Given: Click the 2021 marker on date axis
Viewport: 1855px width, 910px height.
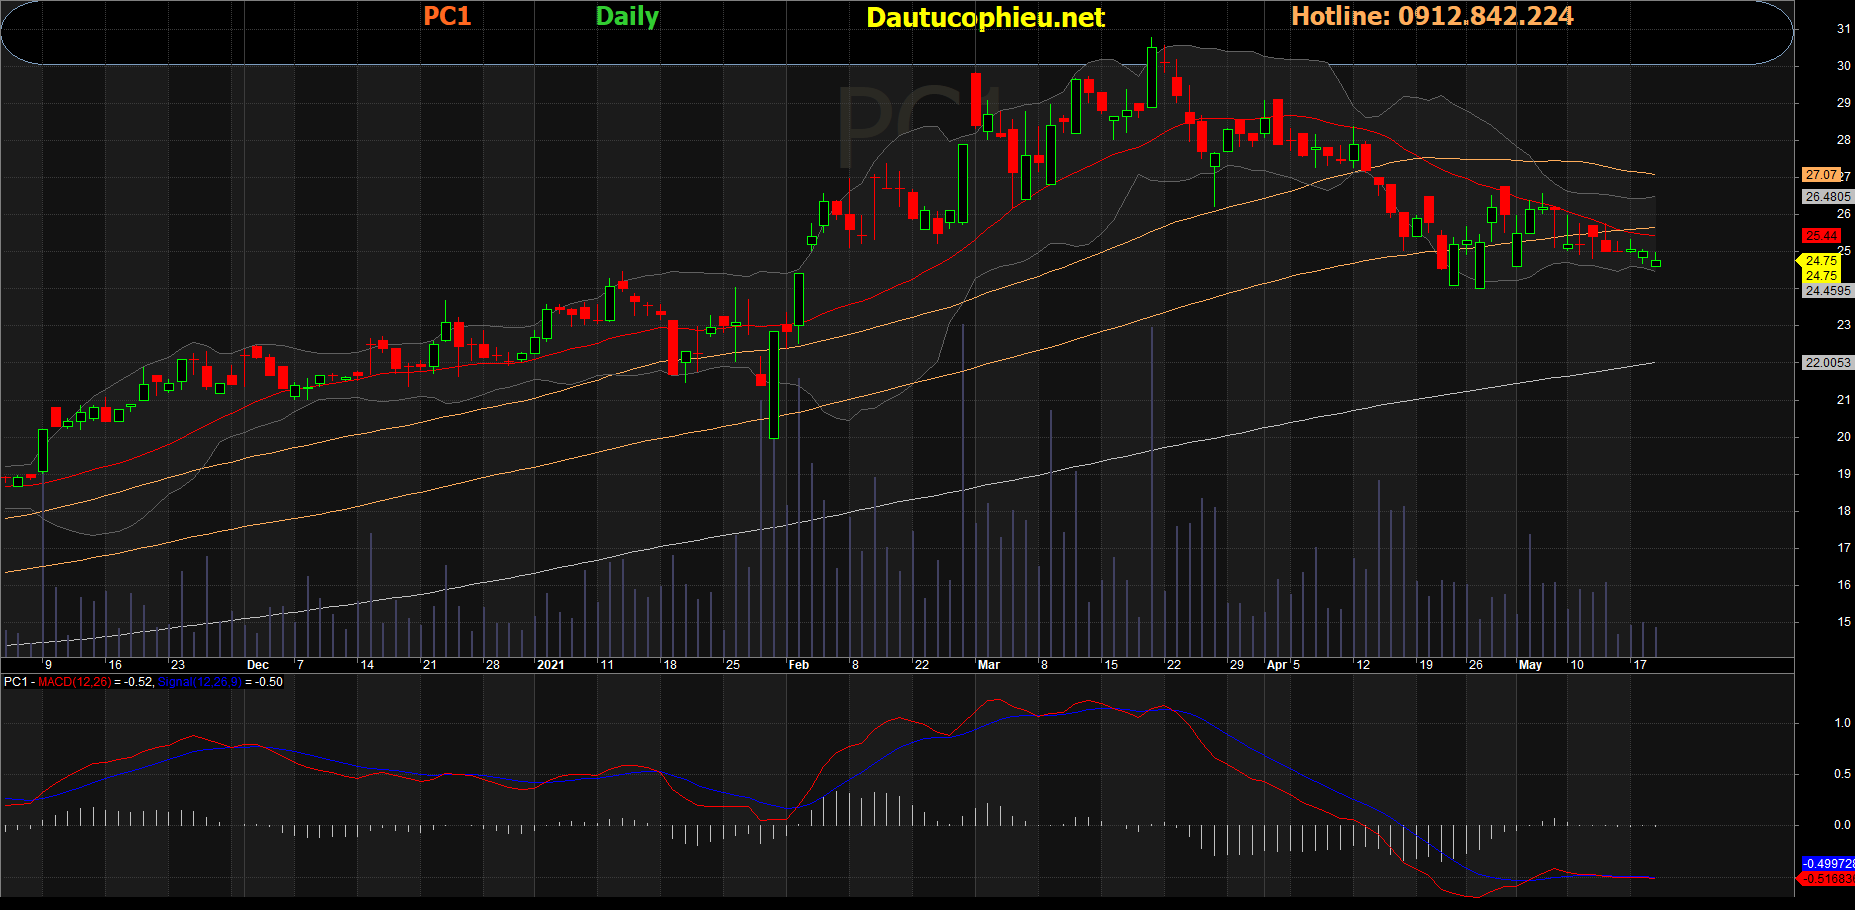Looking at the screenshot, I should 550,665.
